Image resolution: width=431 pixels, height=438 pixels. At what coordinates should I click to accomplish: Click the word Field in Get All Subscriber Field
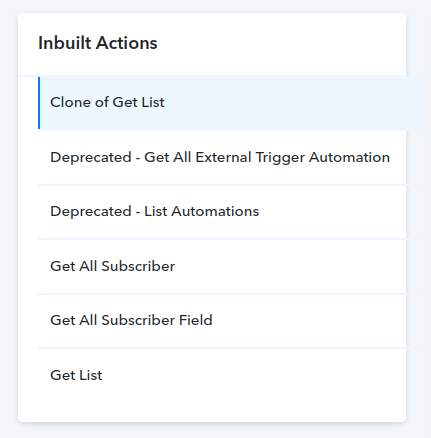tap(195, 320)
